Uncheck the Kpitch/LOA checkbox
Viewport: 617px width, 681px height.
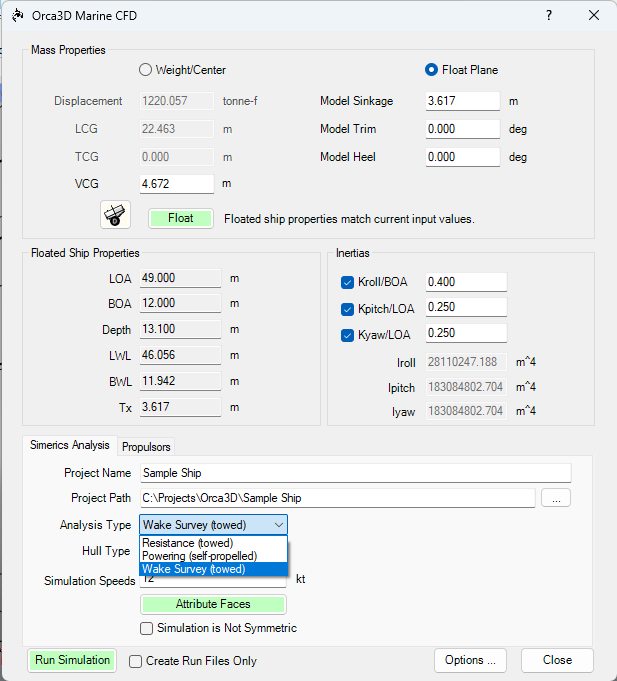coord(347,309)
